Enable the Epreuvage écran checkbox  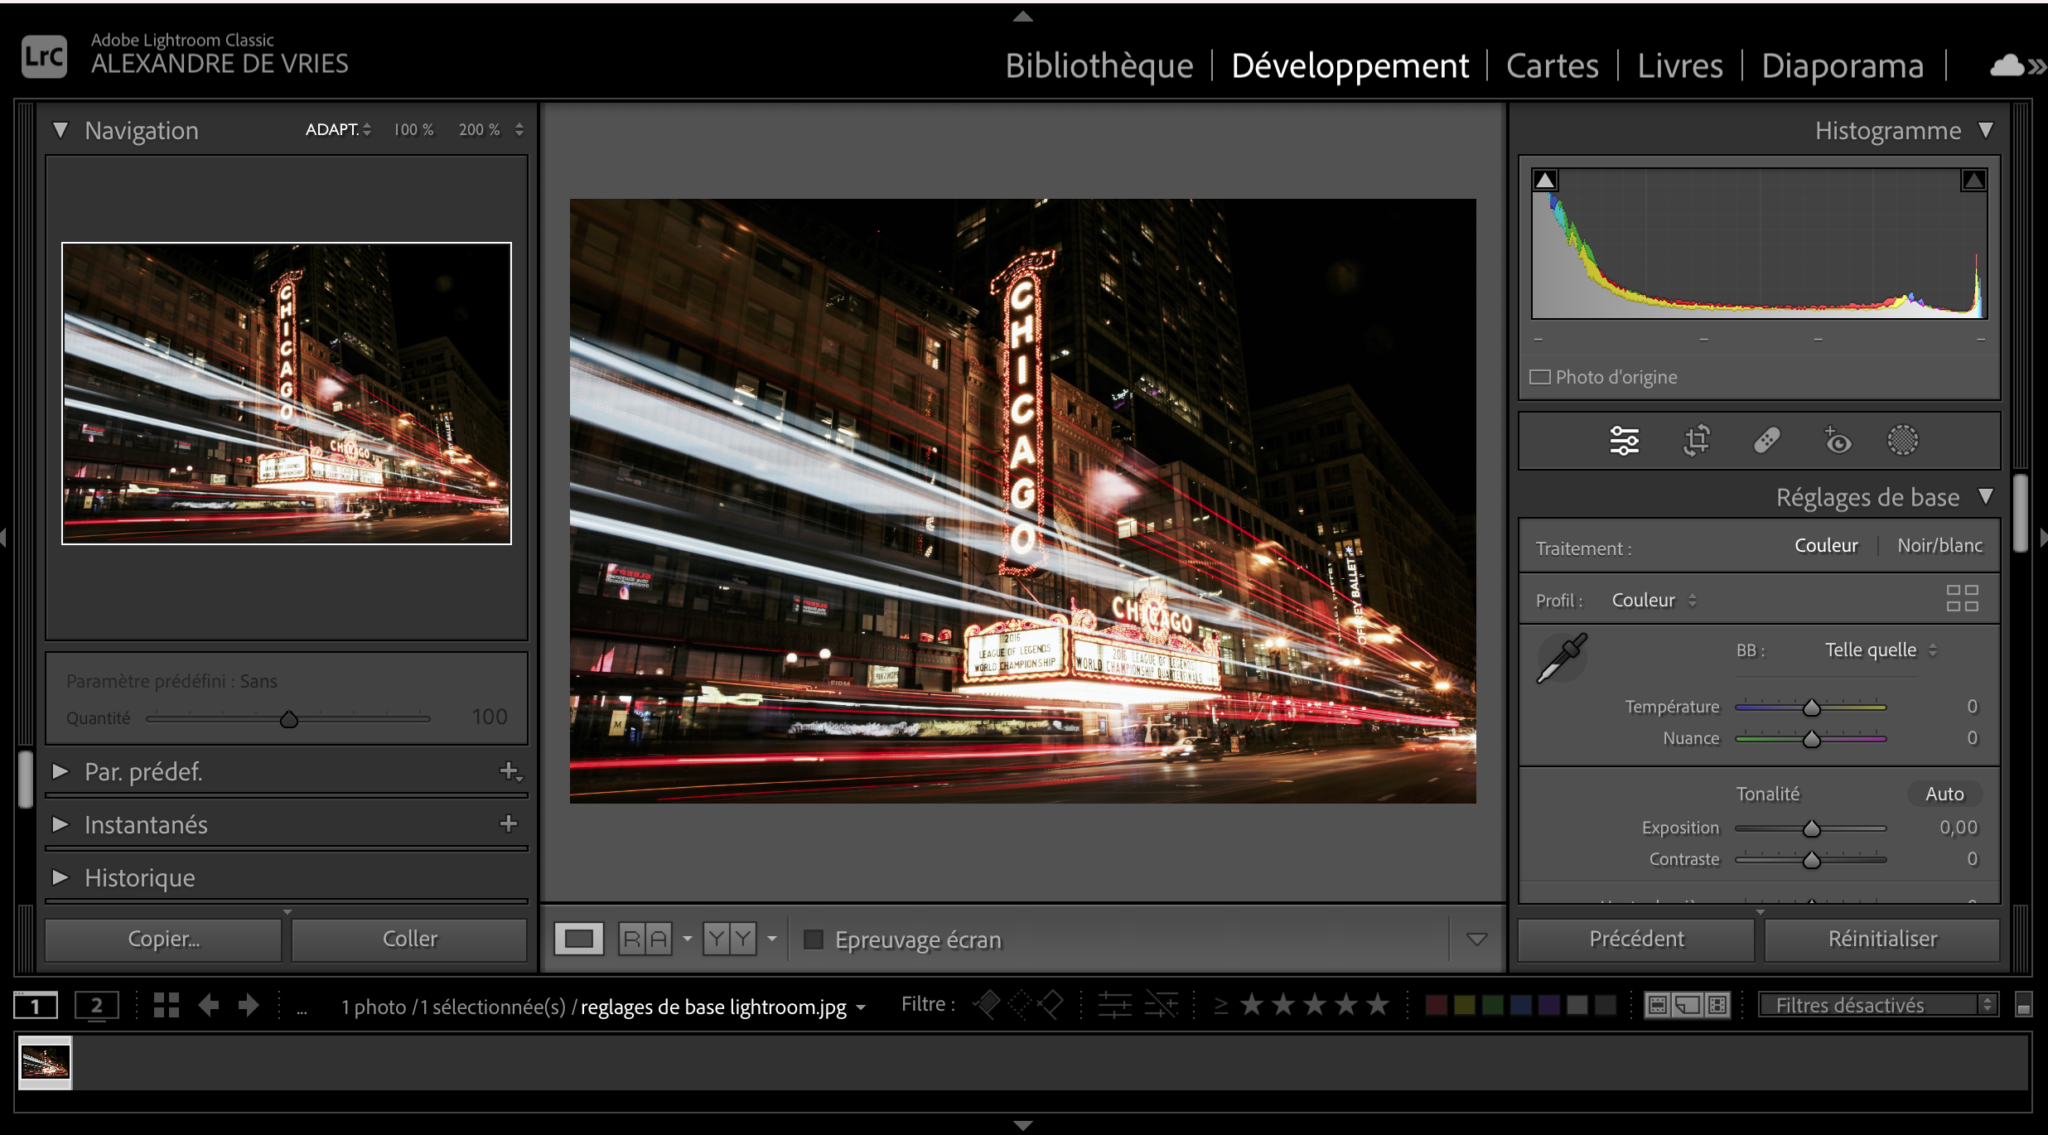pos(814,939)
